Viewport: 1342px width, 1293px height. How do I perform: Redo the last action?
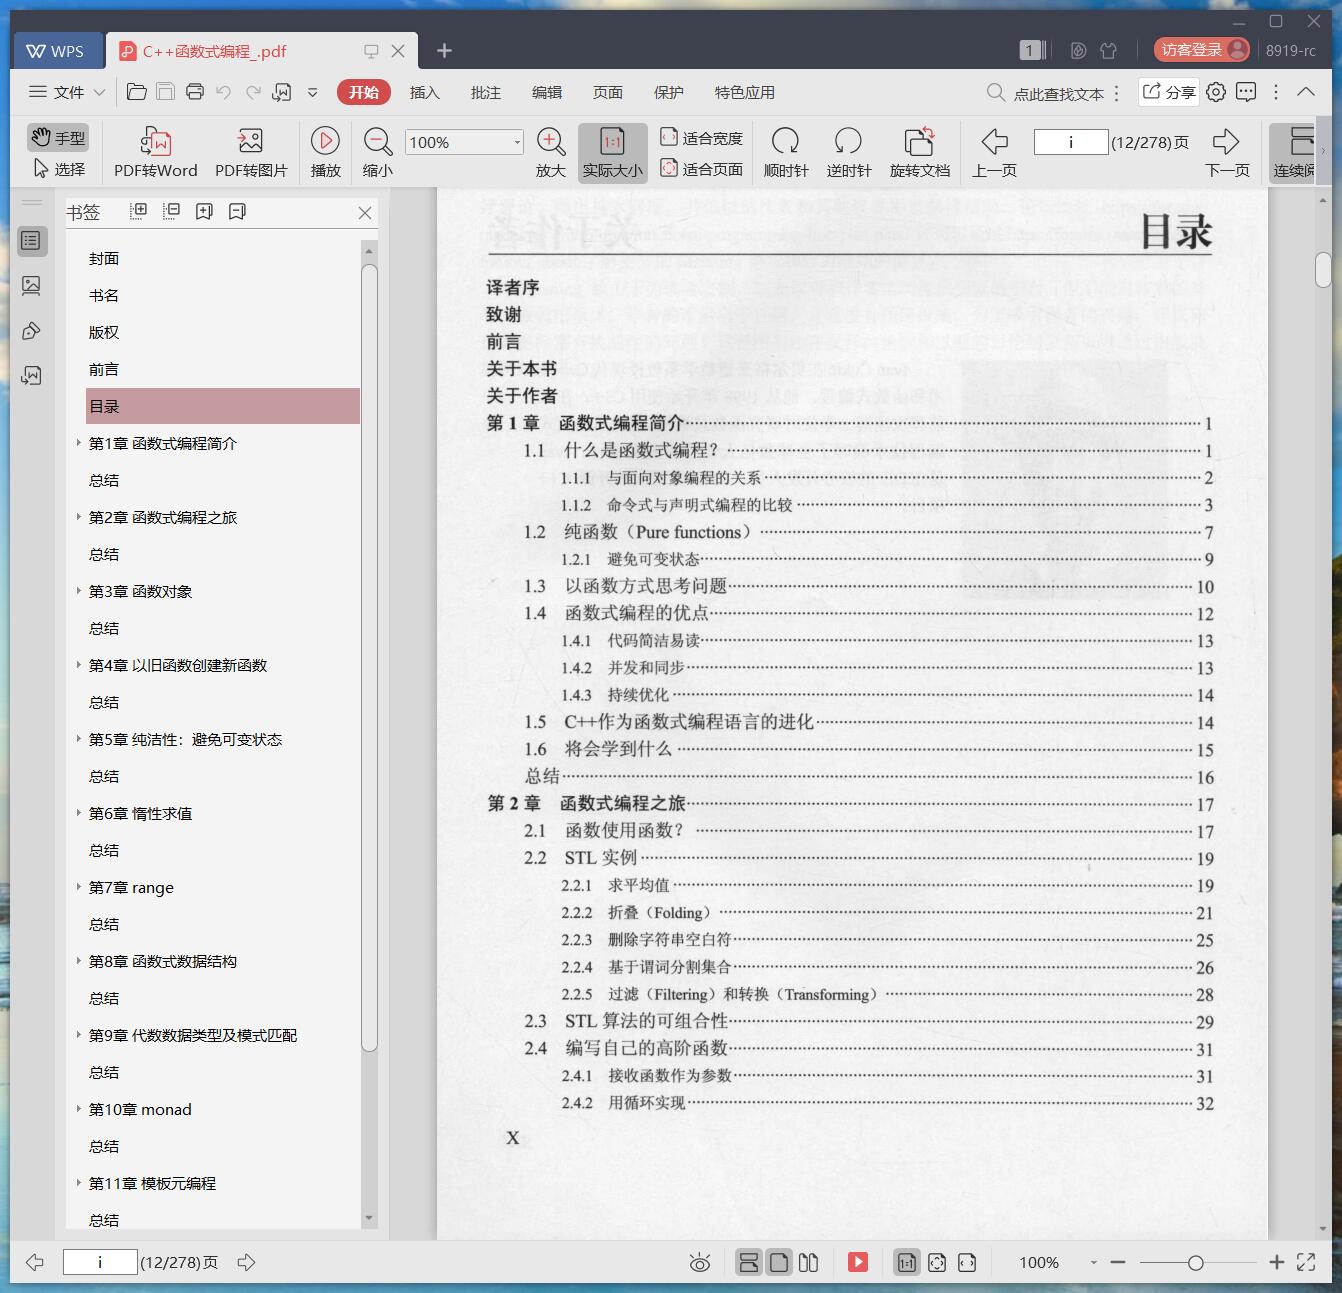[253, 92]
